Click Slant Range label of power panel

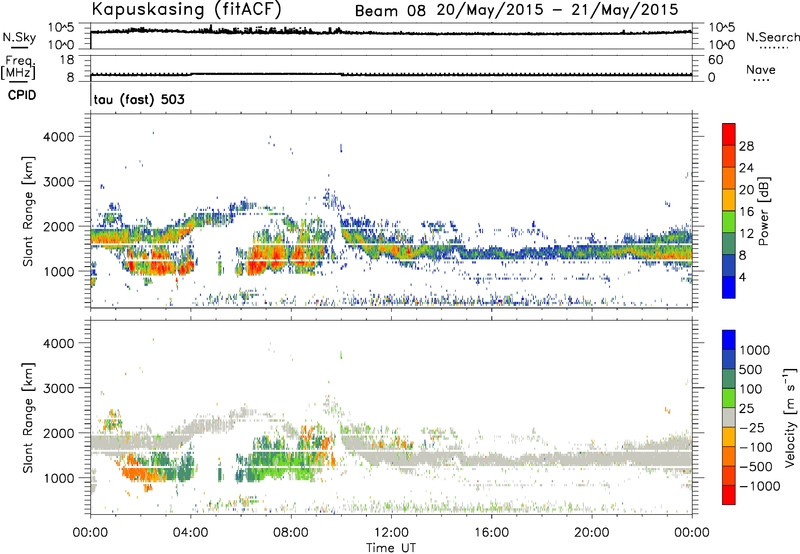[x=28, y=211]
